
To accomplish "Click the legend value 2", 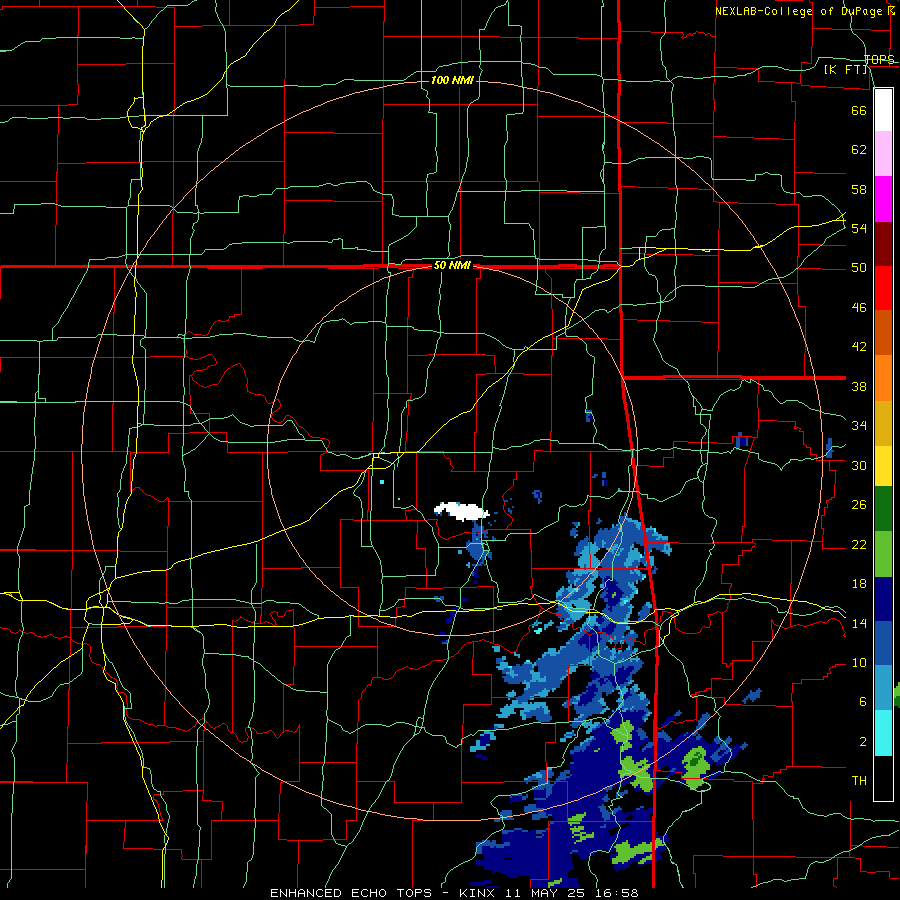I will coord(862,742).
